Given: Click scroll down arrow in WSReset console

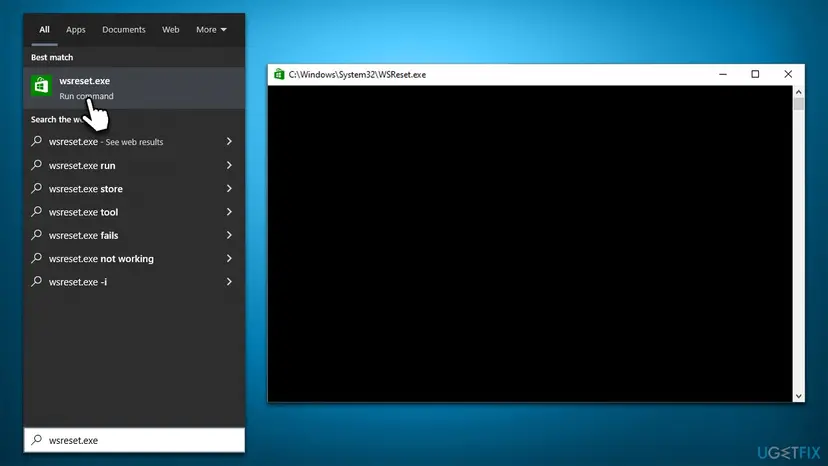Looking at the screenshot, I should [x=798, y=396].
